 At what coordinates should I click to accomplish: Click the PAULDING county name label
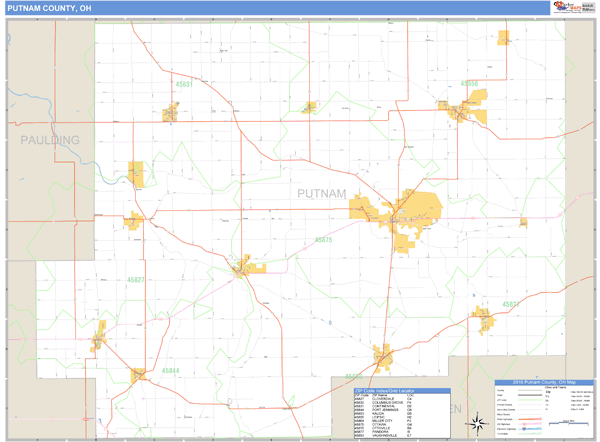tap(49, 140)
